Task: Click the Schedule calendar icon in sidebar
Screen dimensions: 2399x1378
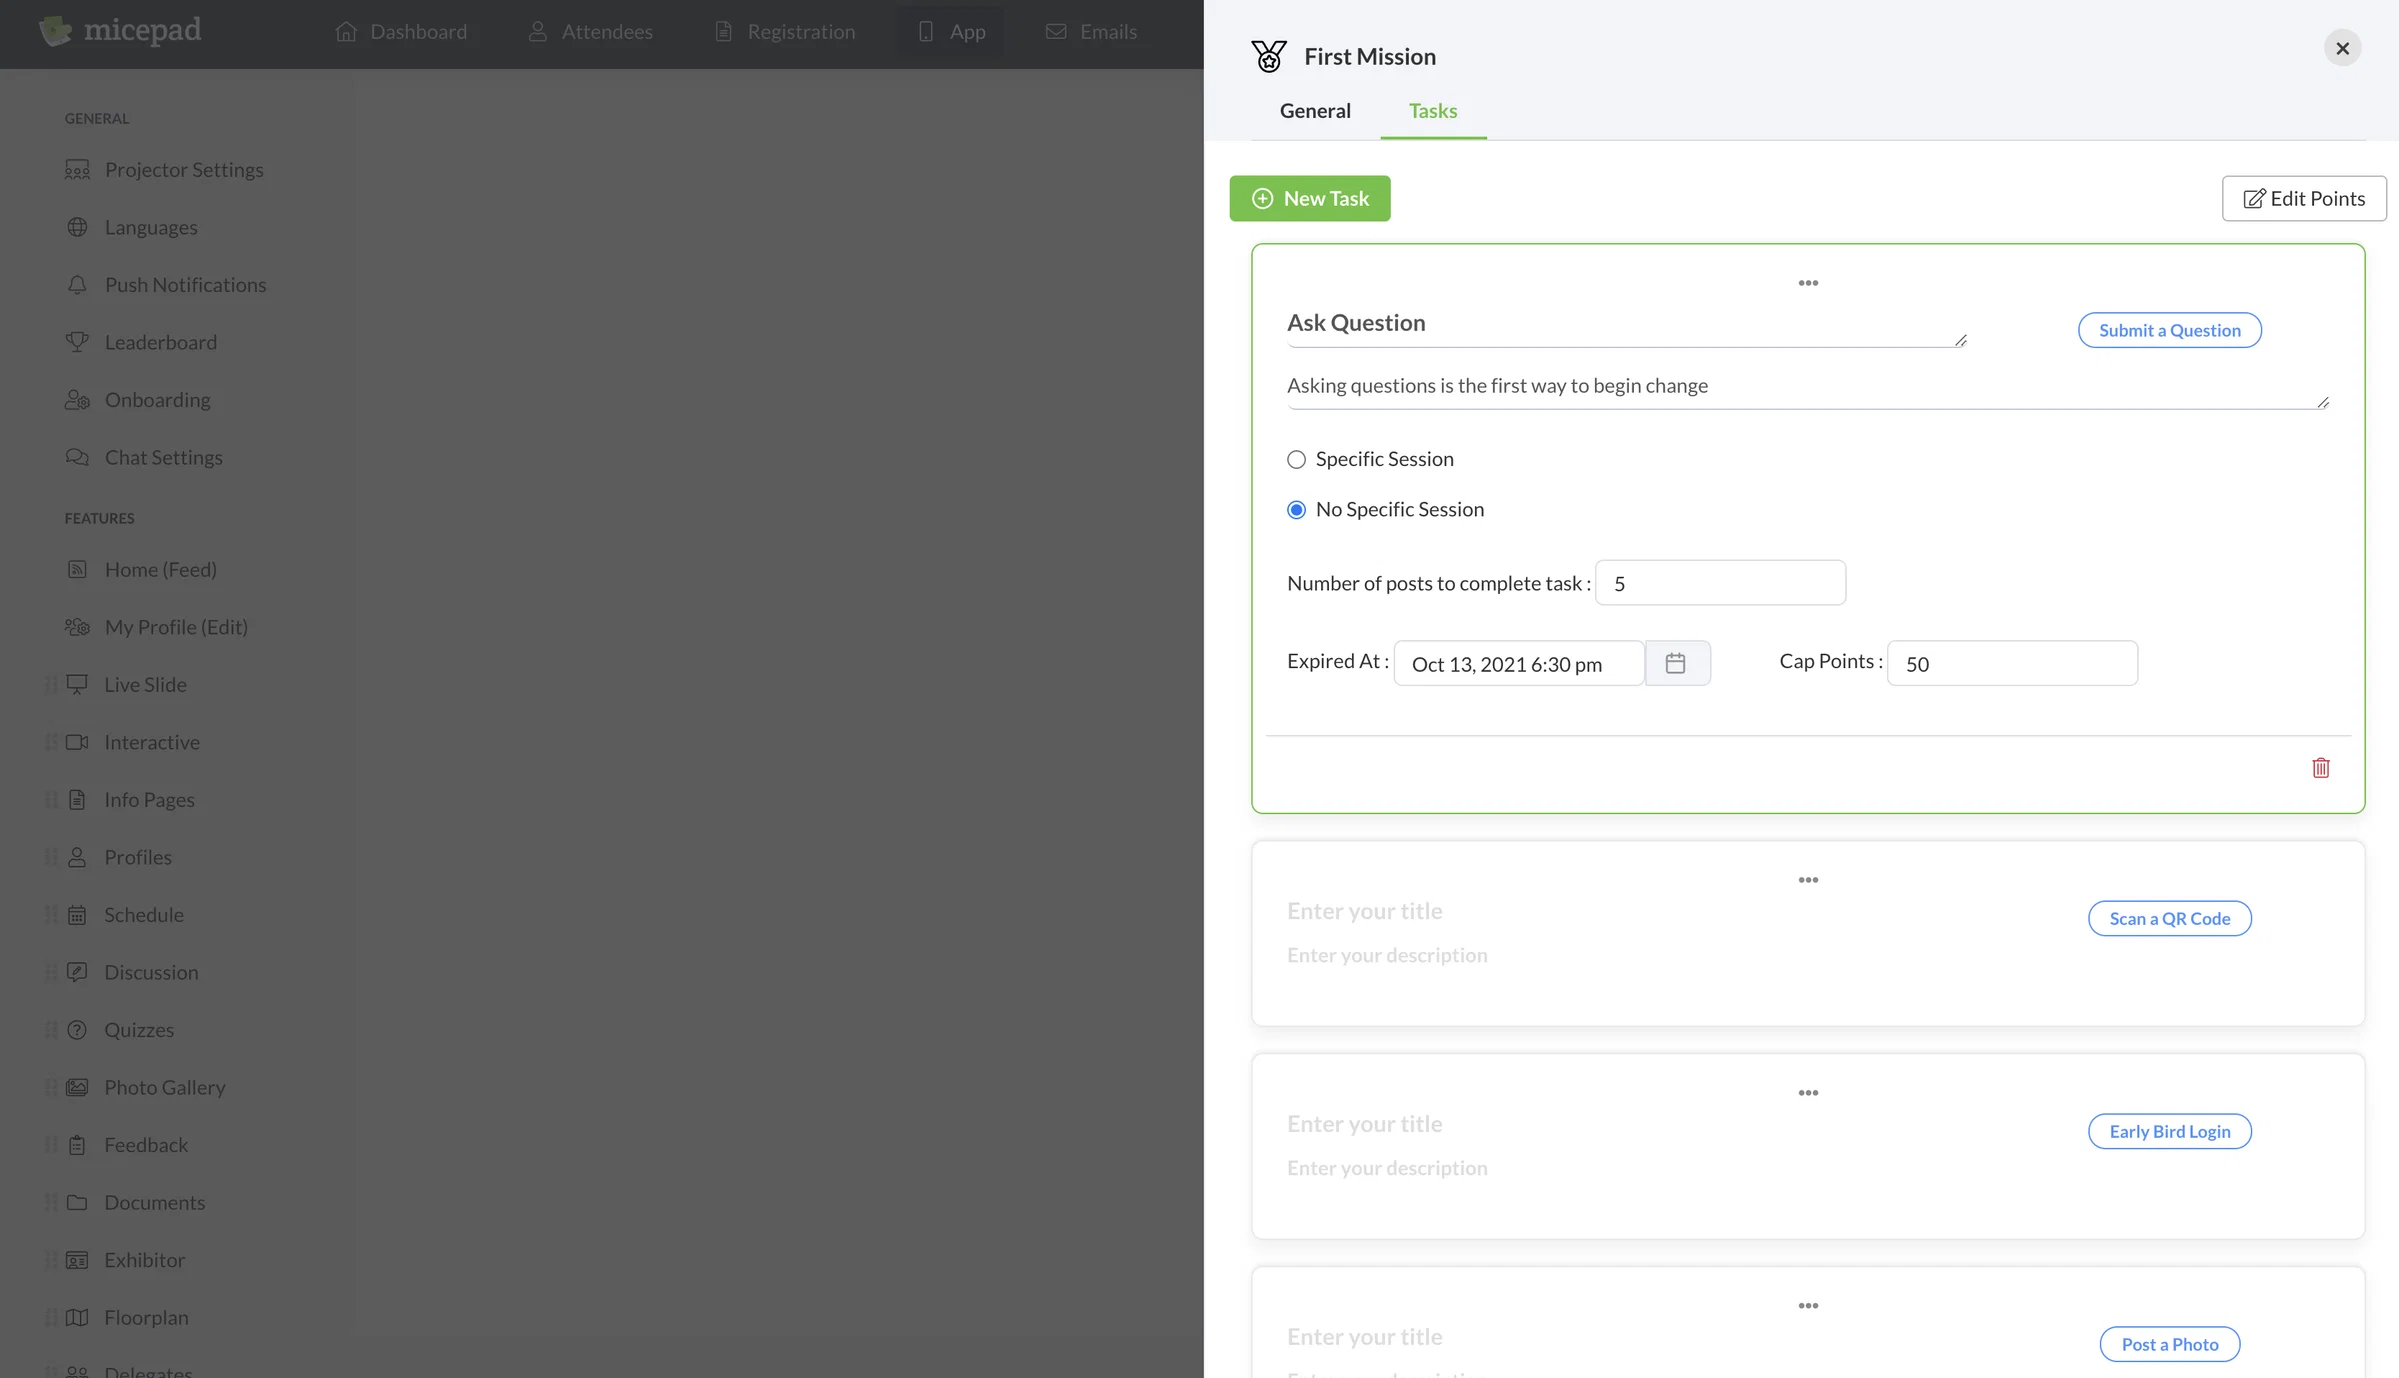Action: coord(77,915)
